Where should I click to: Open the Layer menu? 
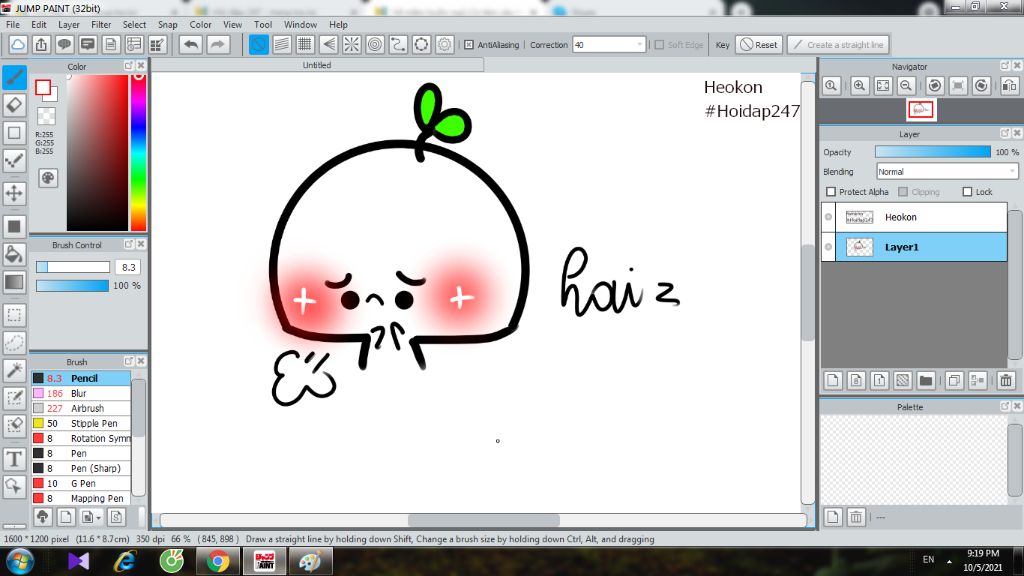coord(69,24)
